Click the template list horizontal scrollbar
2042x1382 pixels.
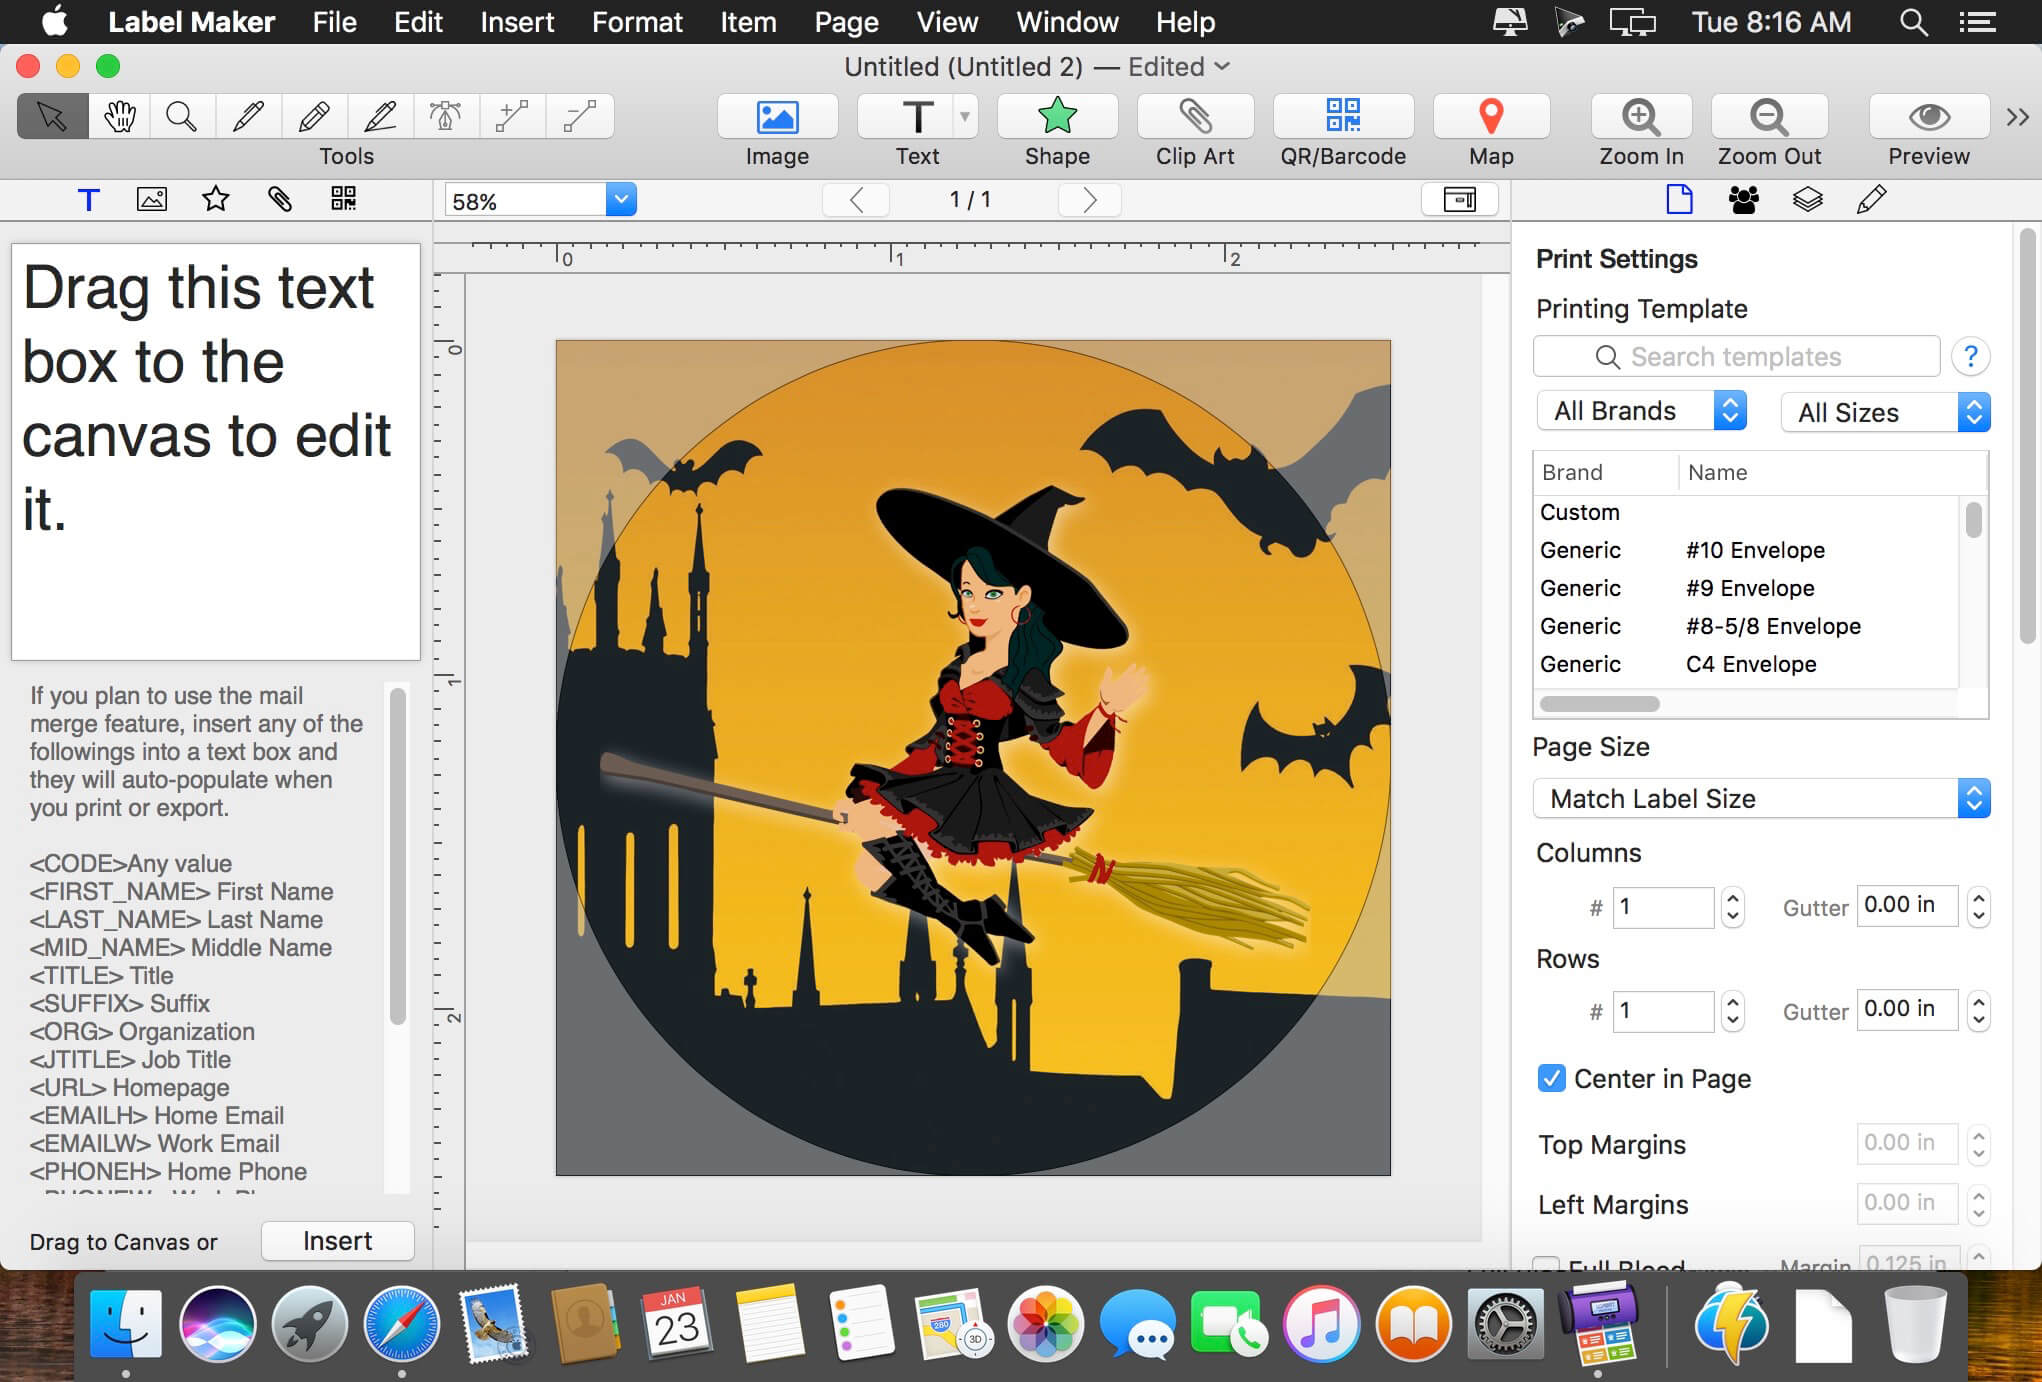(x=1600, y=704)
